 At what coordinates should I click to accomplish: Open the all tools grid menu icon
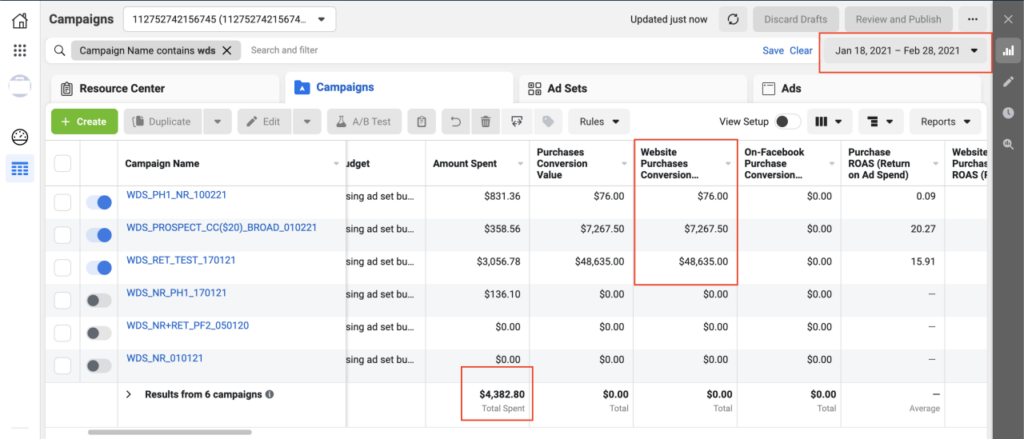pos(20,51)
